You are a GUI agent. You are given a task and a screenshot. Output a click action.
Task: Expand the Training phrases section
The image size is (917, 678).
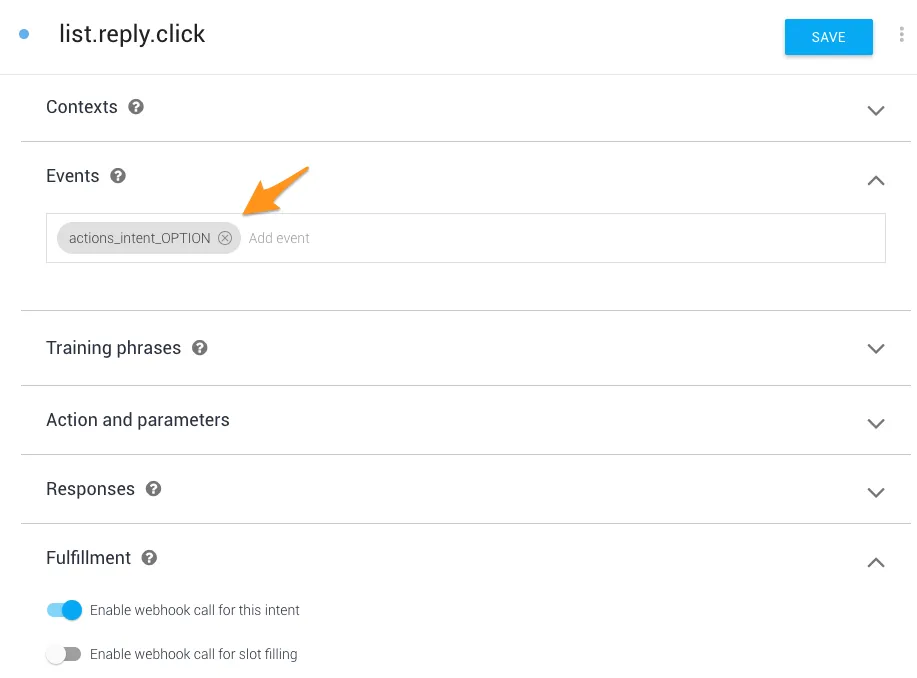tap(876, 349)
